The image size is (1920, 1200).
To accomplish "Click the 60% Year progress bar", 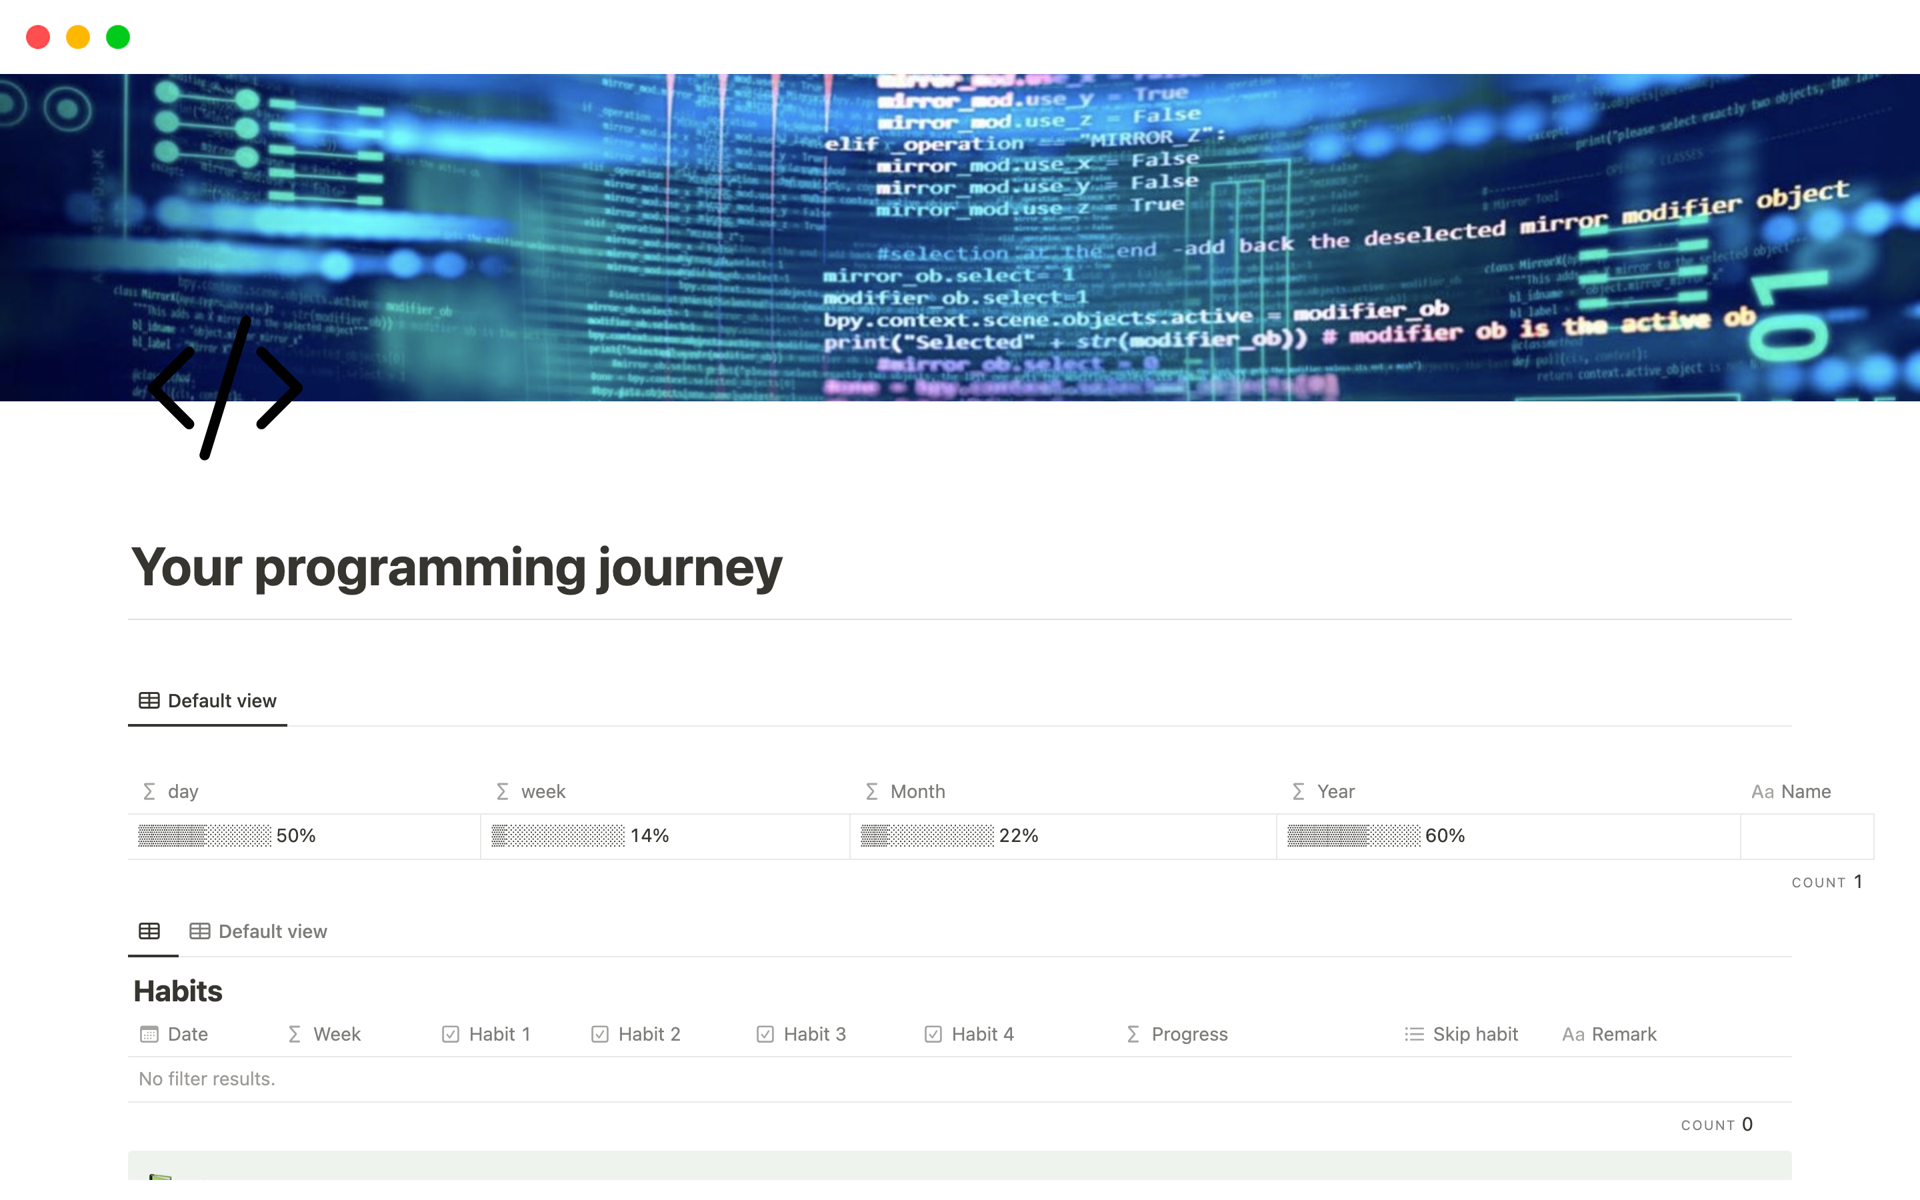I will [1353, 836].
